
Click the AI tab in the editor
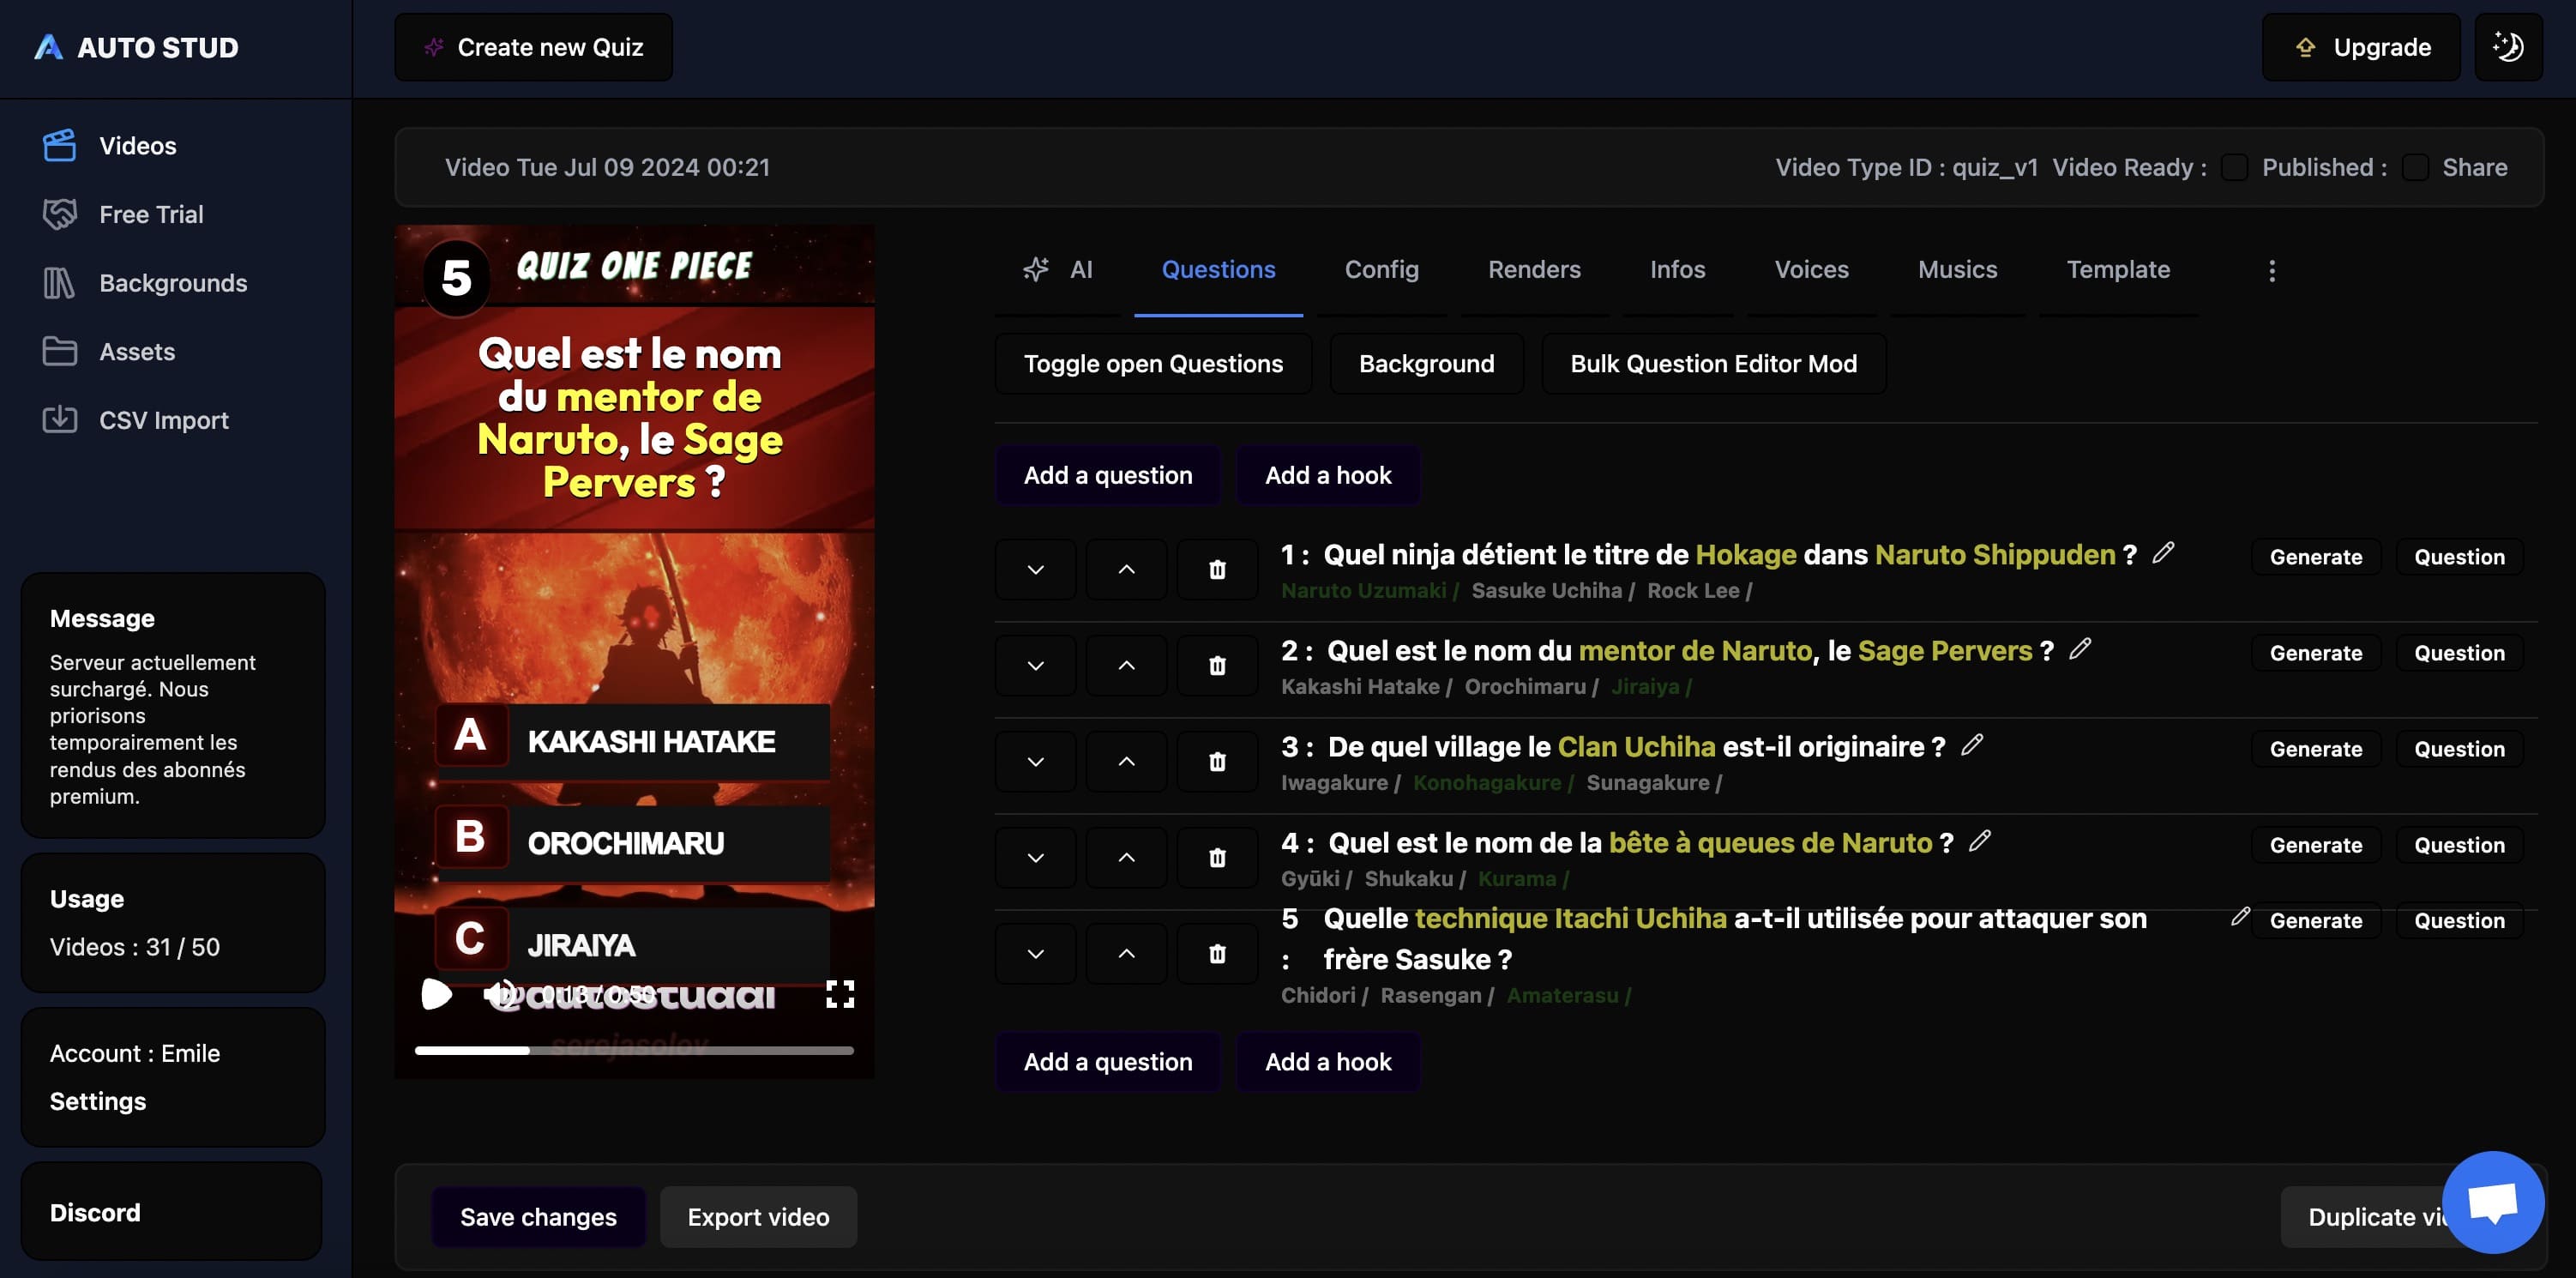(1060, 268)
